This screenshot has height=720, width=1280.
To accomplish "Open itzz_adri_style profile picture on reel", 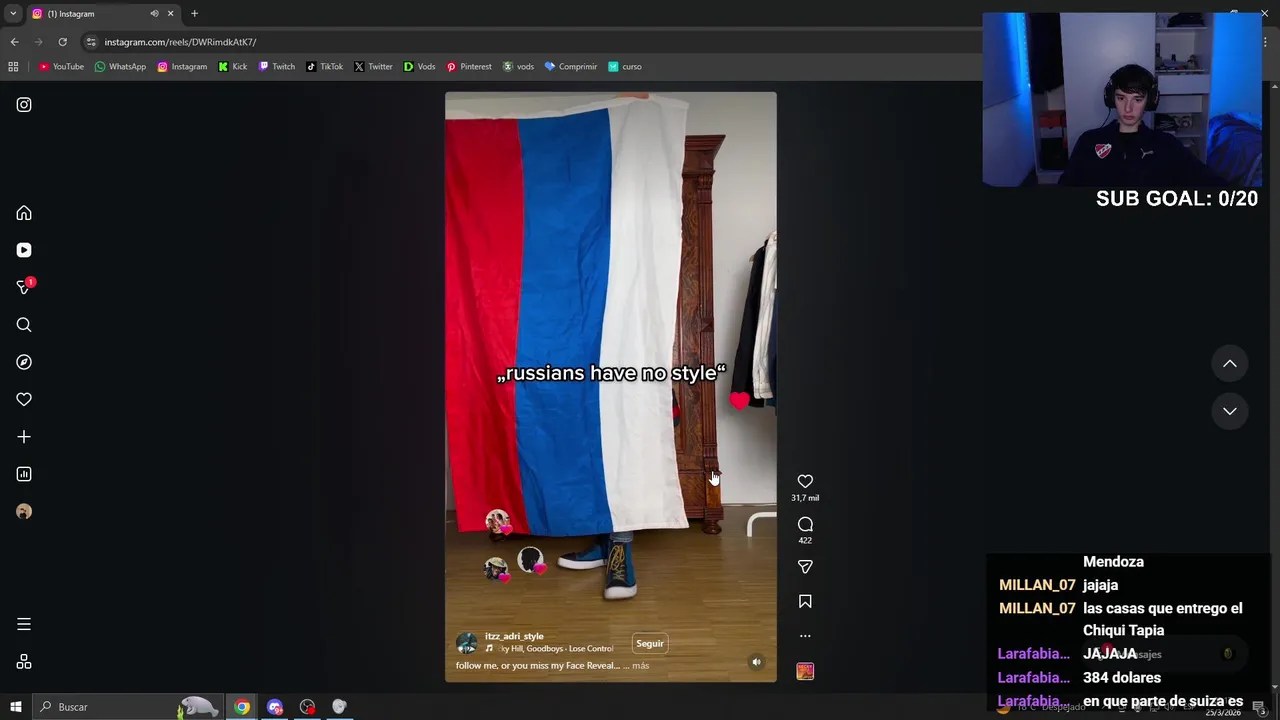I will click(467, 643).
